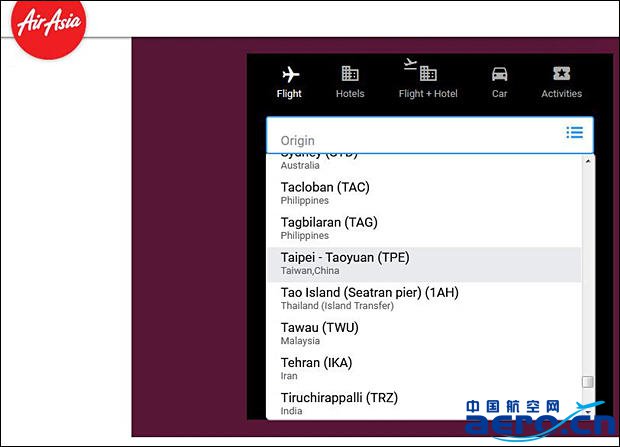
Task: Choose Tawau (TWU) from the list
Action: point(424,334)
